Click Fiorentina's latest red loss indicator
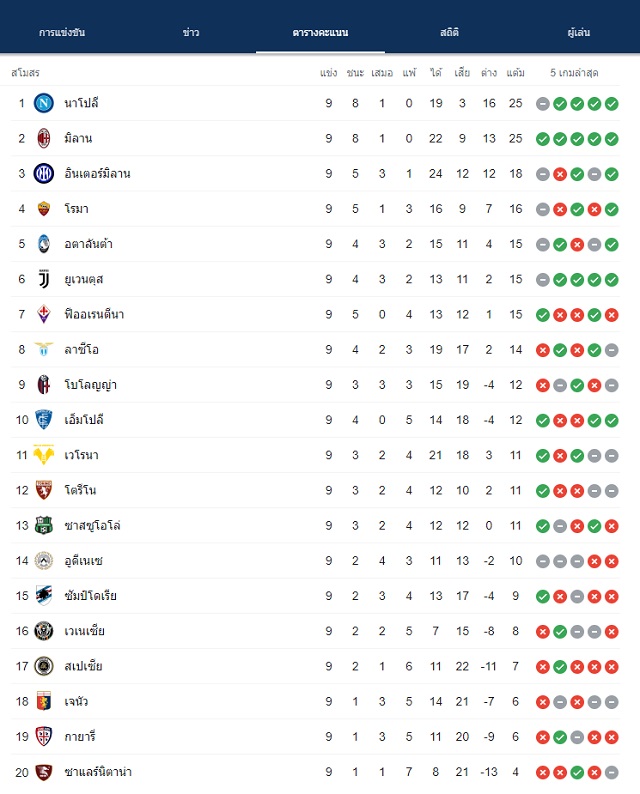 click(x=612, y=315)
